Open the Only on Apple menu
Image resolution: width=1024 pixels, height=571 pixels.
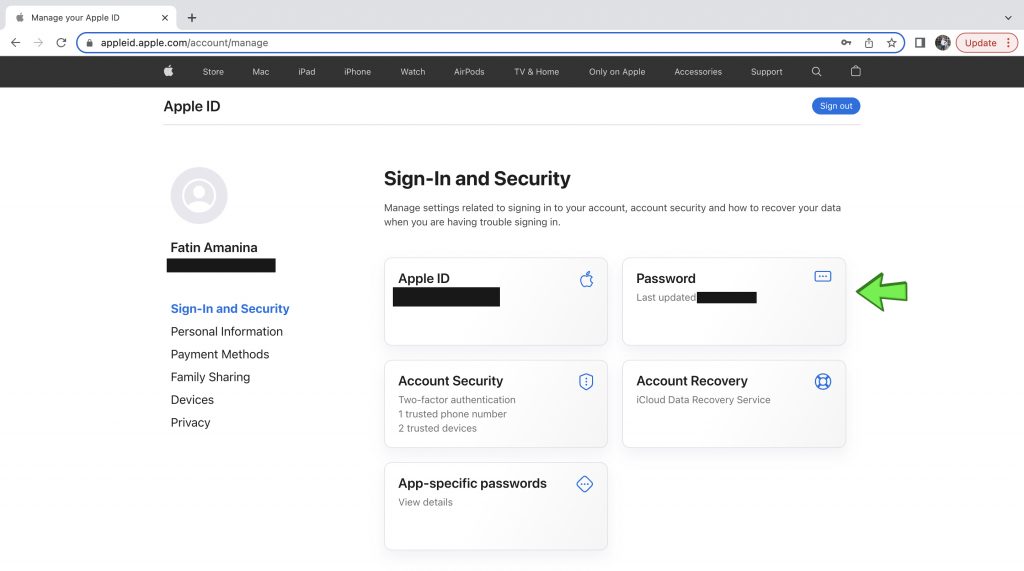tap(616, 72)
